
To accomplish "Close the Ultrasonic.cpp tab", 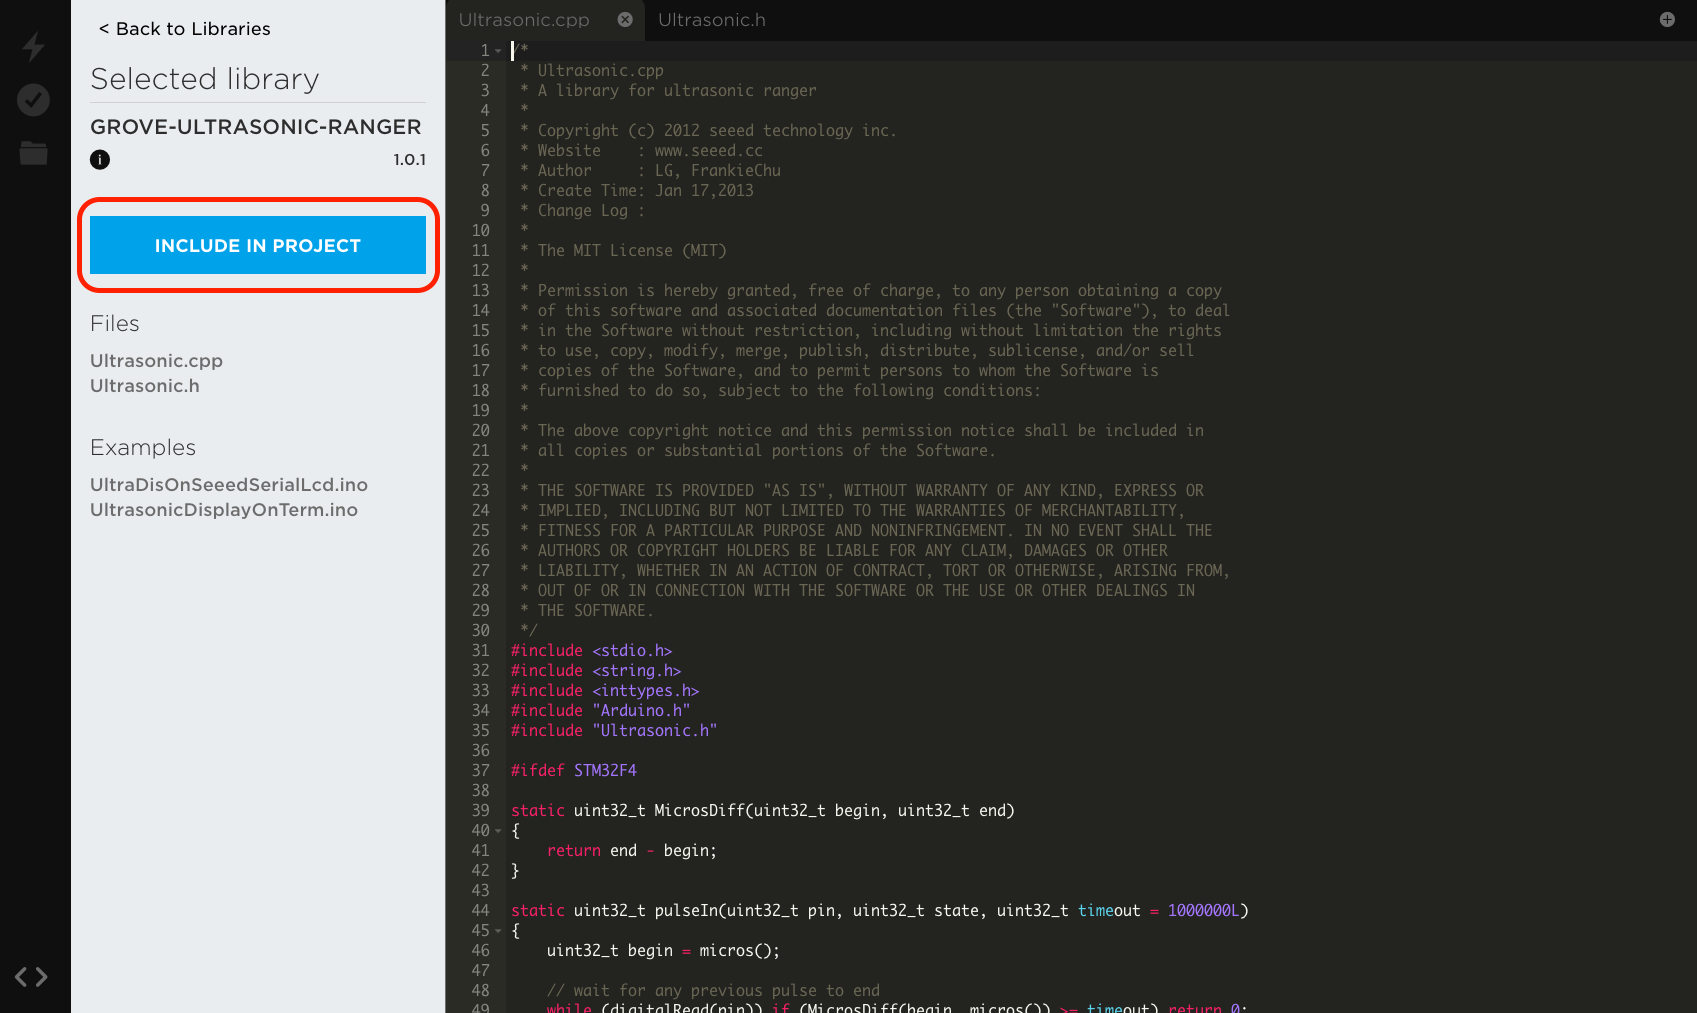I will pyautogui.click(x=625, y=20).
